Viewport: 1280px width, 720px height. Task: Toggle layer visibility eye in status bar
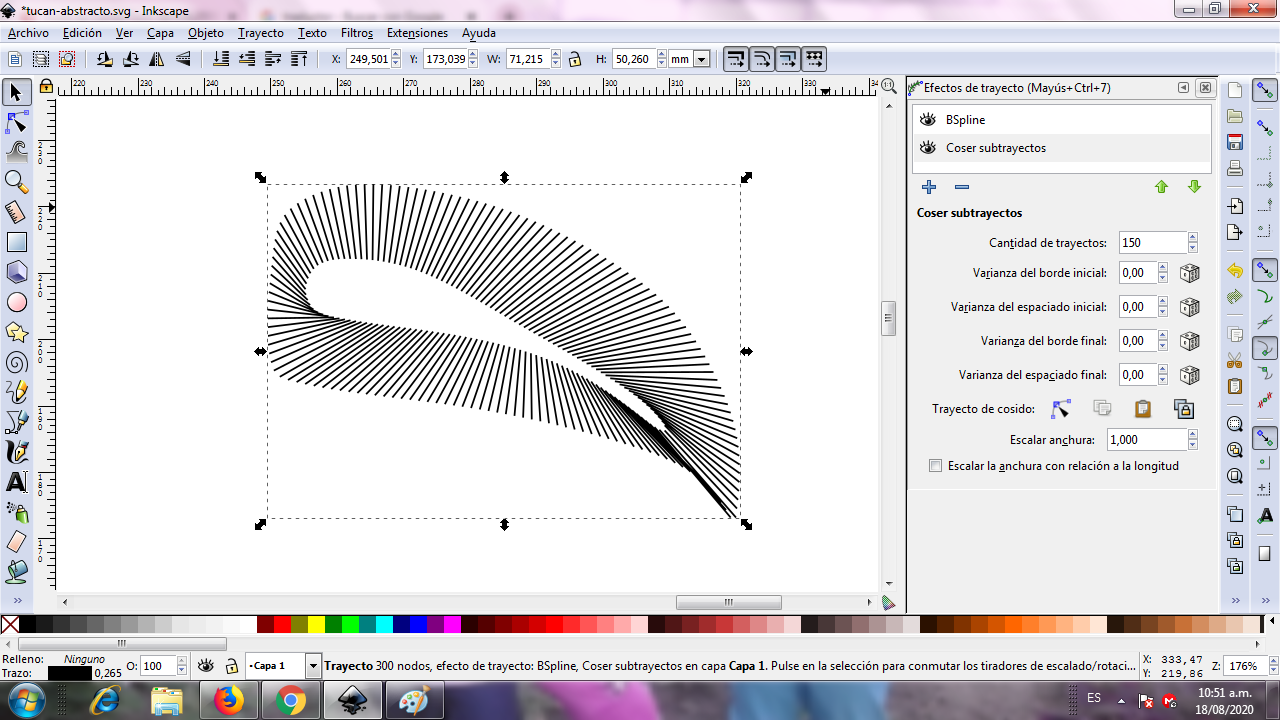[205, 666]
